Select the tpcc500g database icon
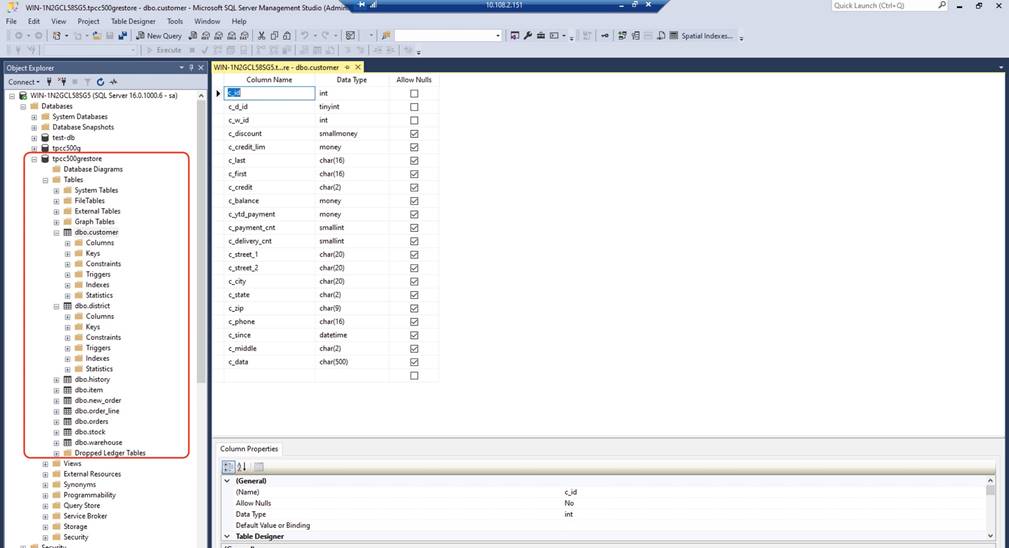 pyautogui.click(x=45, y=148)
